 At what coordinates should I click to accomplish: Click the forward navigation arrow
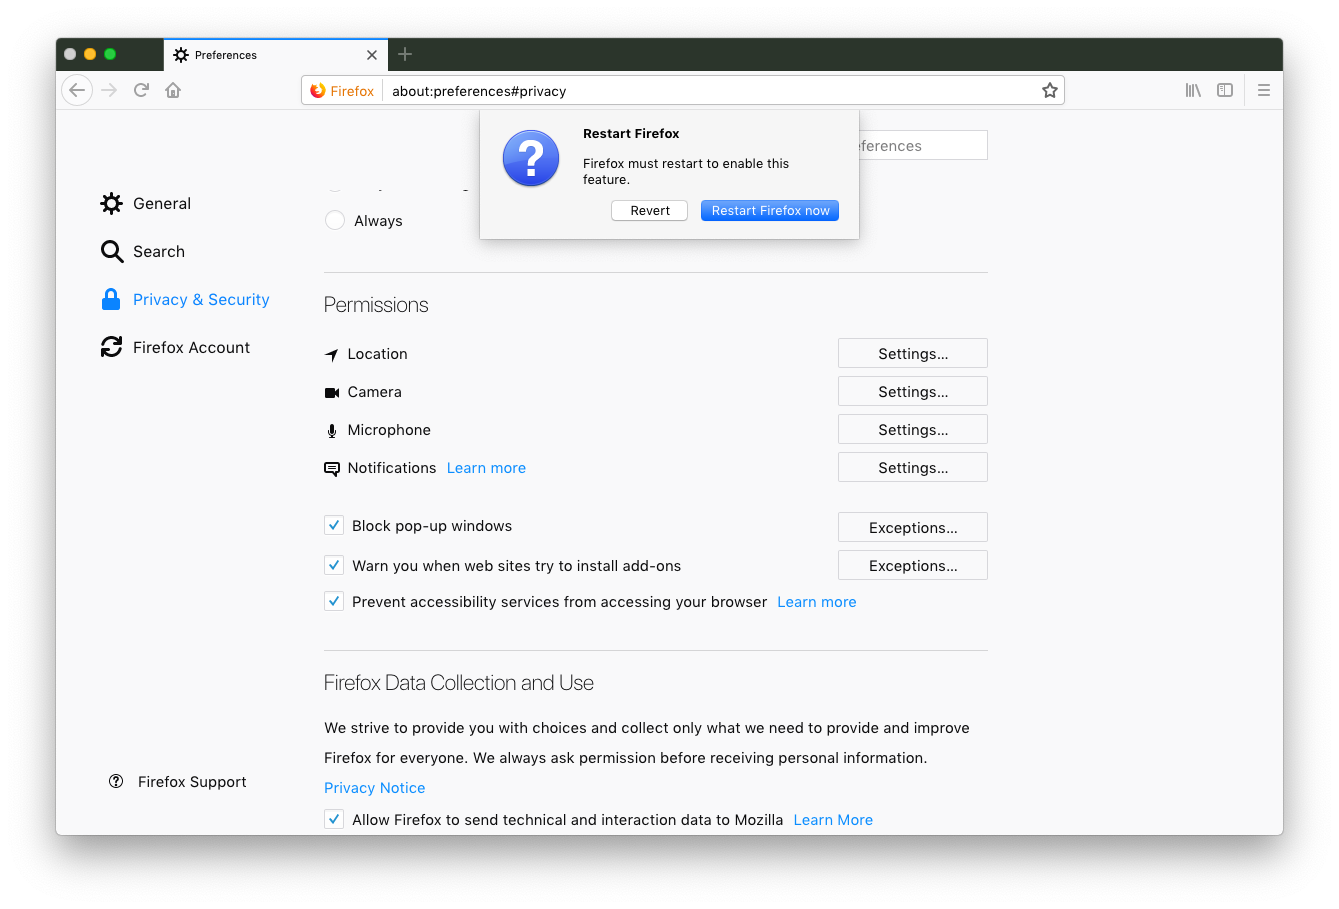click(110, 90)
